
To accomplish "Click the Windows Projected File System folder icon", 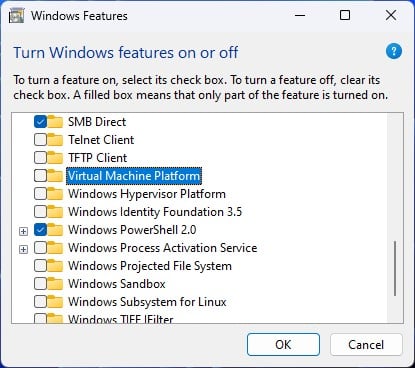I will (55, 266).
